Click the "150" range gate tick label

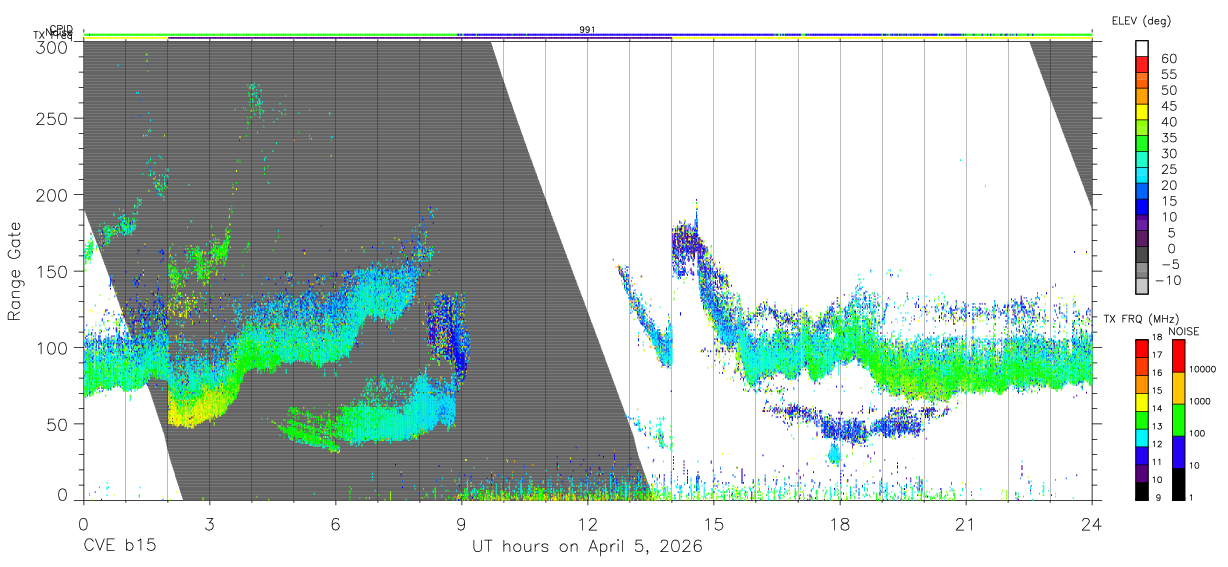coord(51,271)
